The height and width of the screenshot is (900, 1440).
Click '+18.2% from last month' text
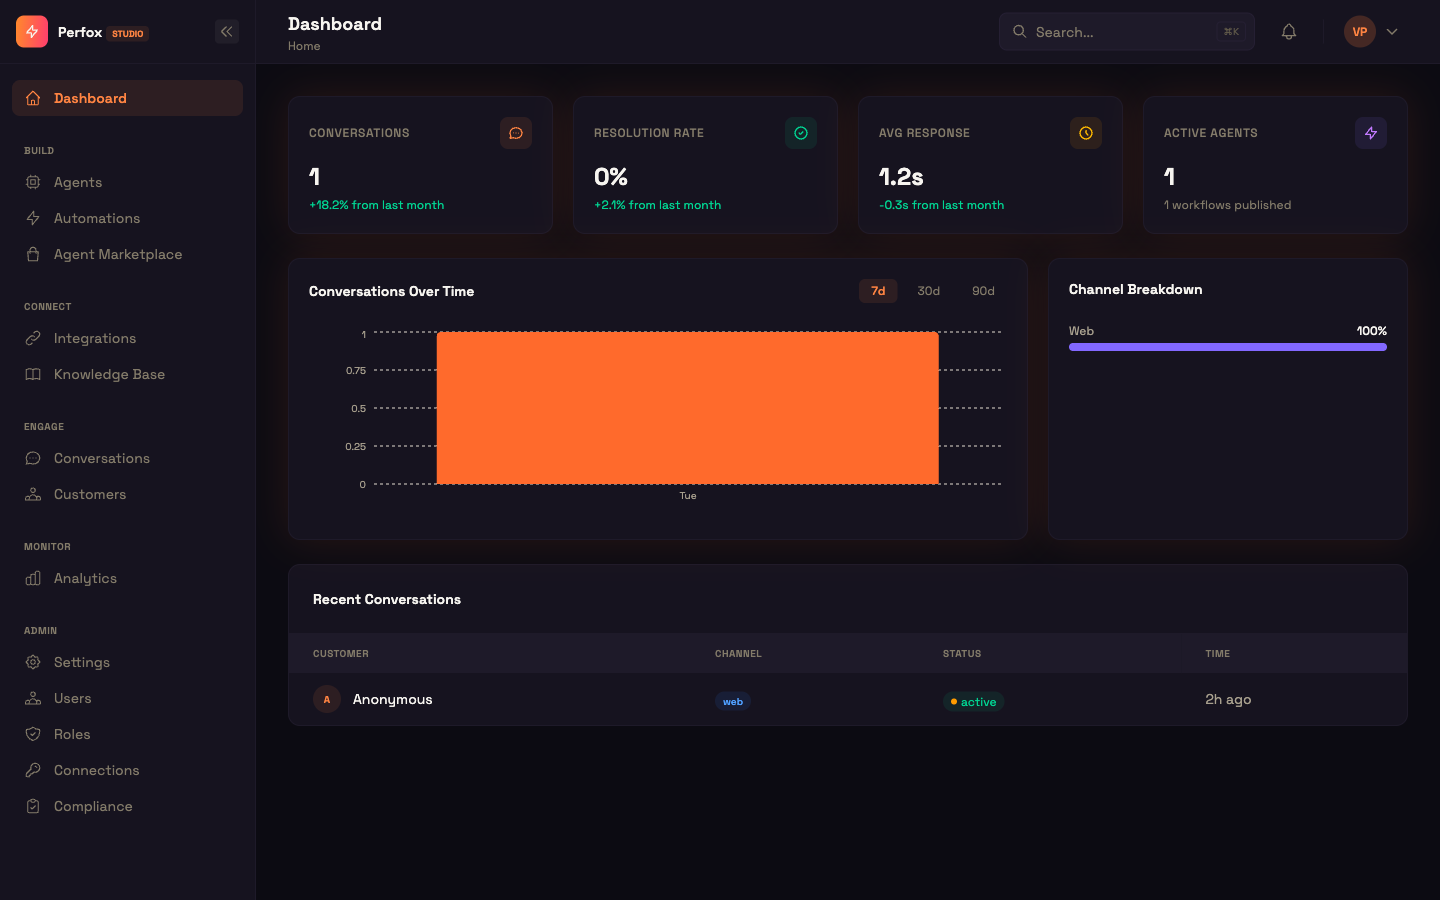[x=377, y=205]
